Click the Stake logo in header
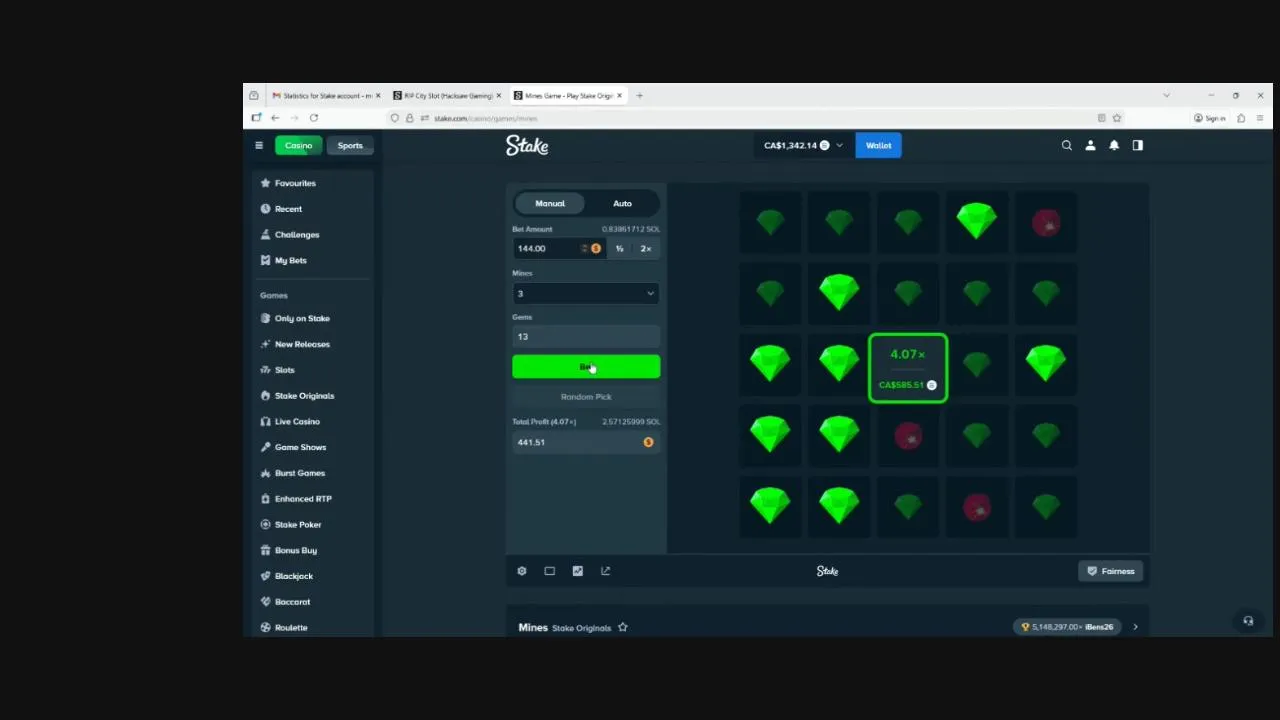This screenshot has width=1280, height=720. point(527,145)
